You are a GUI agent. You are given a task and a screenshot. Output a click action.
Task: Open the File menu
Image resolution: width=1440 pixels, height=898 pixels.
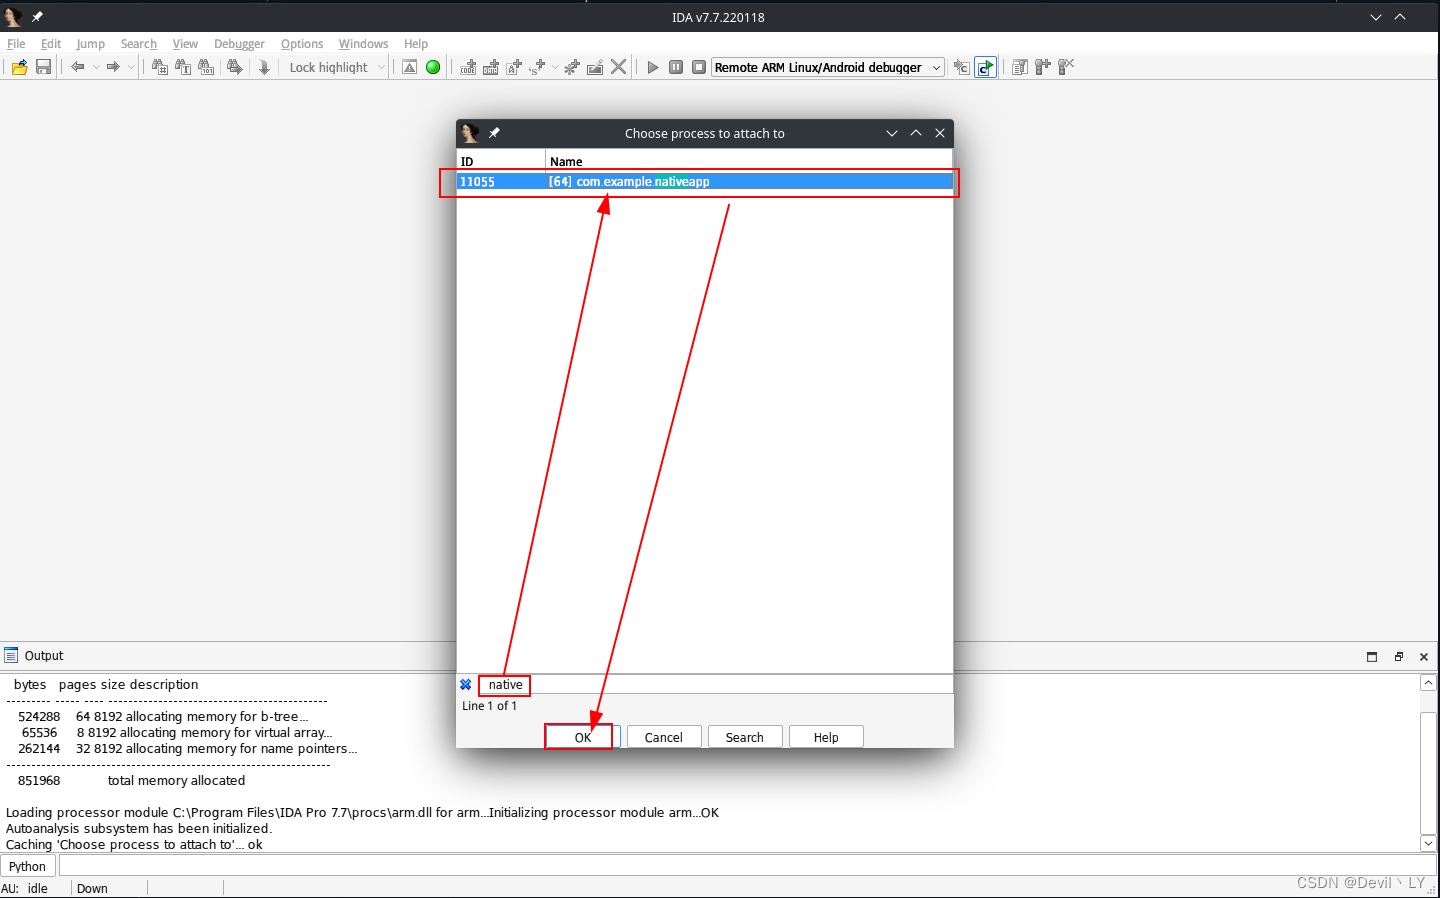(x=16, y=44)
